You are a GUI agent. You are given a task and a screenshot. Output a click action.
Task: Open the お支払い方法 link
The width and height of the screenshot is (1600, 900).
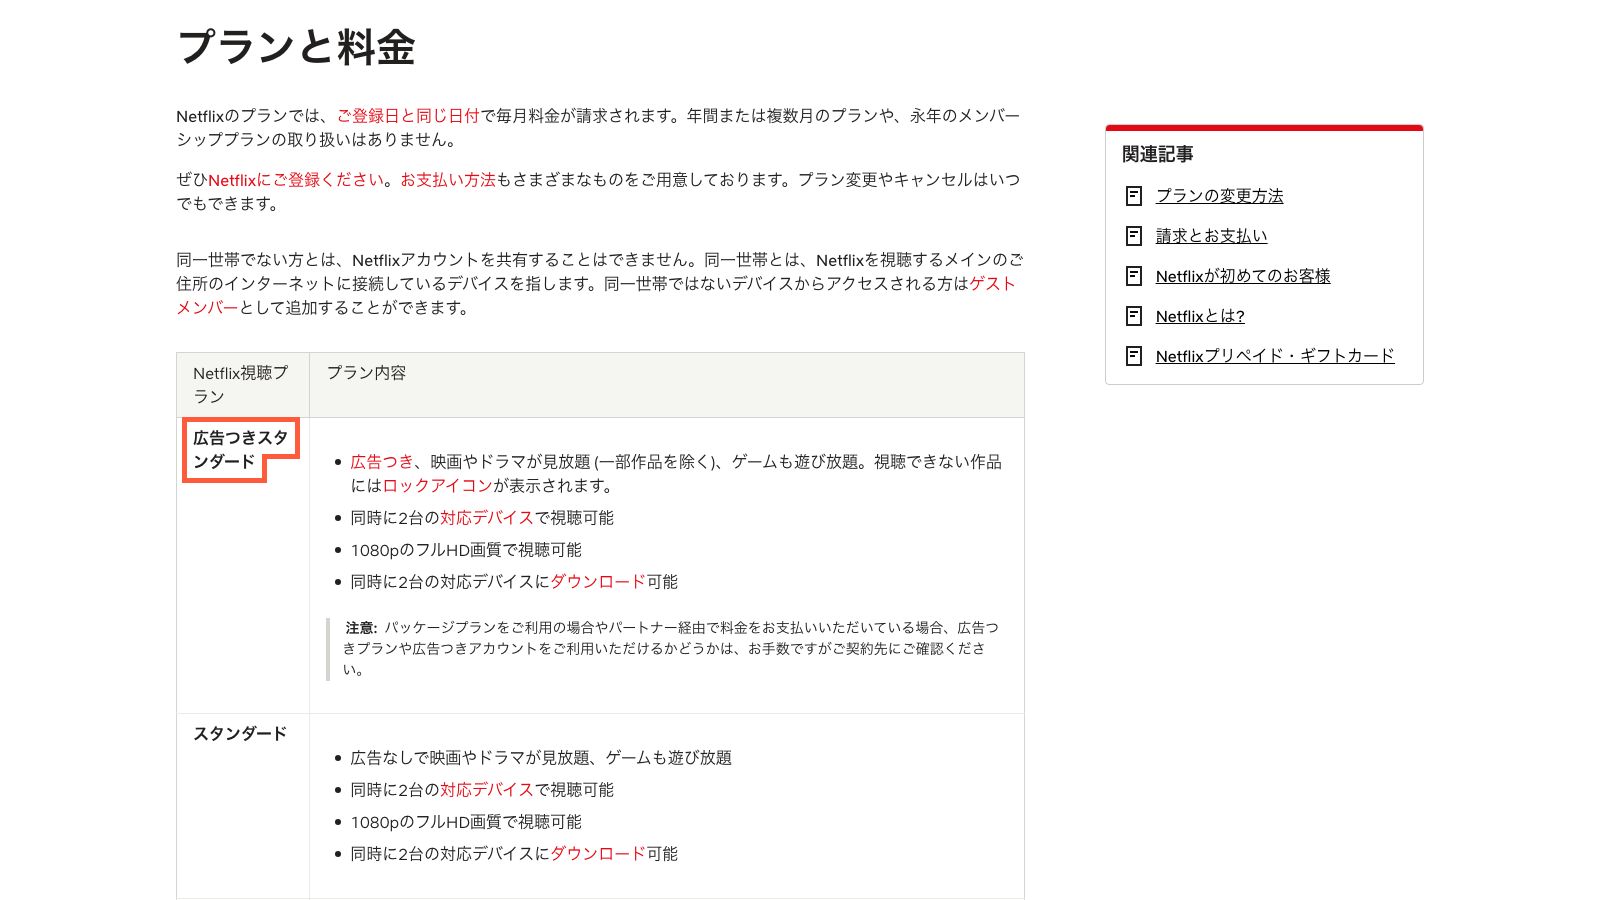click(x=448, y=180)
